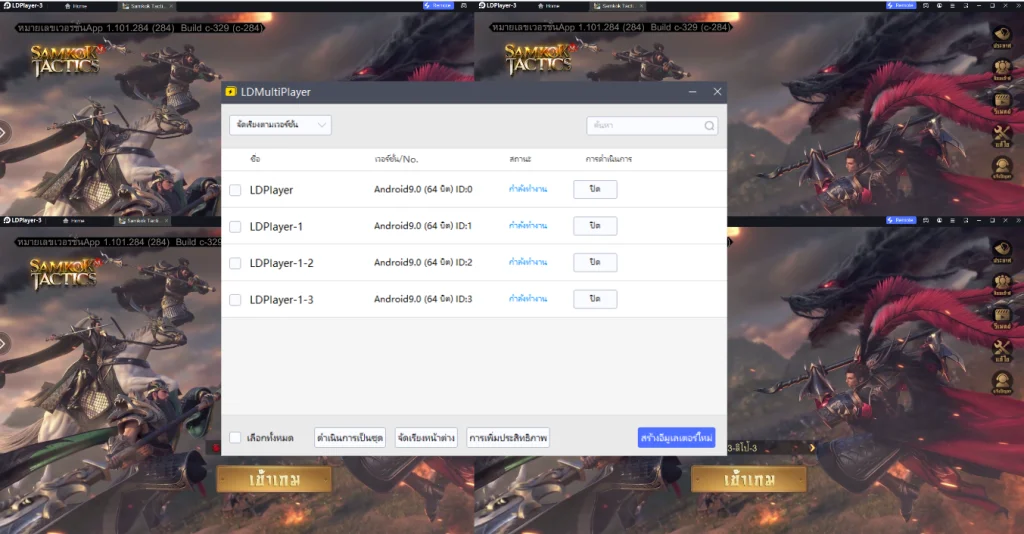1024x534 pixels.
Task: Click the Remote button in top-right emulator
Action: [901, 5]
